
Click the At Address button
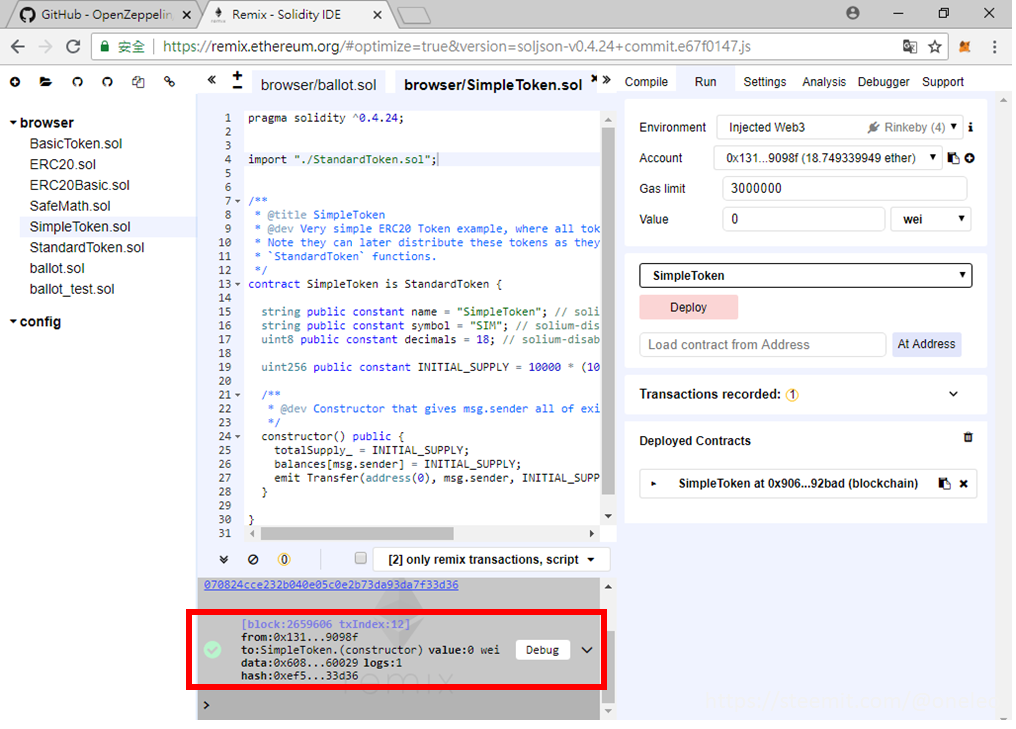pyautogui.click(x=926, y=344)
